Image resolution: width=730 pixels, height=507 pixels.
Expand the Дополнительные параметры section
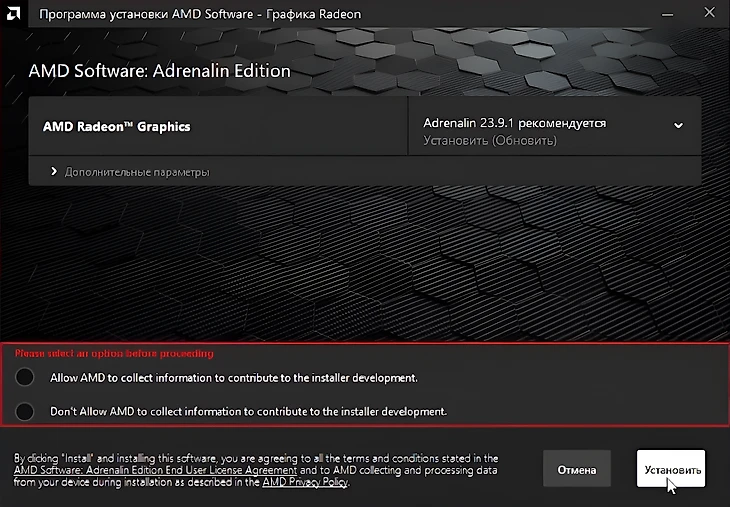pos(137,172)
